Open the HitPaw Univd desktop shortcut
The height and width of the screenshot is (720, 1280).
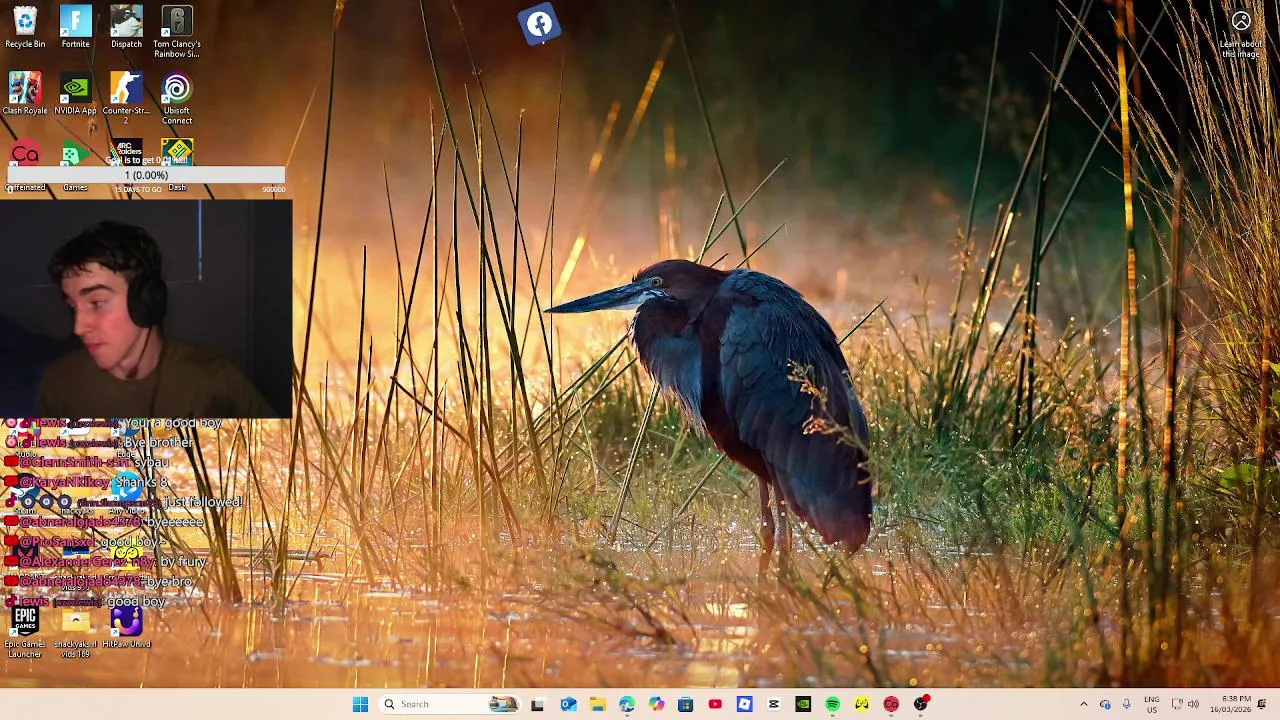tap(126, 628)
